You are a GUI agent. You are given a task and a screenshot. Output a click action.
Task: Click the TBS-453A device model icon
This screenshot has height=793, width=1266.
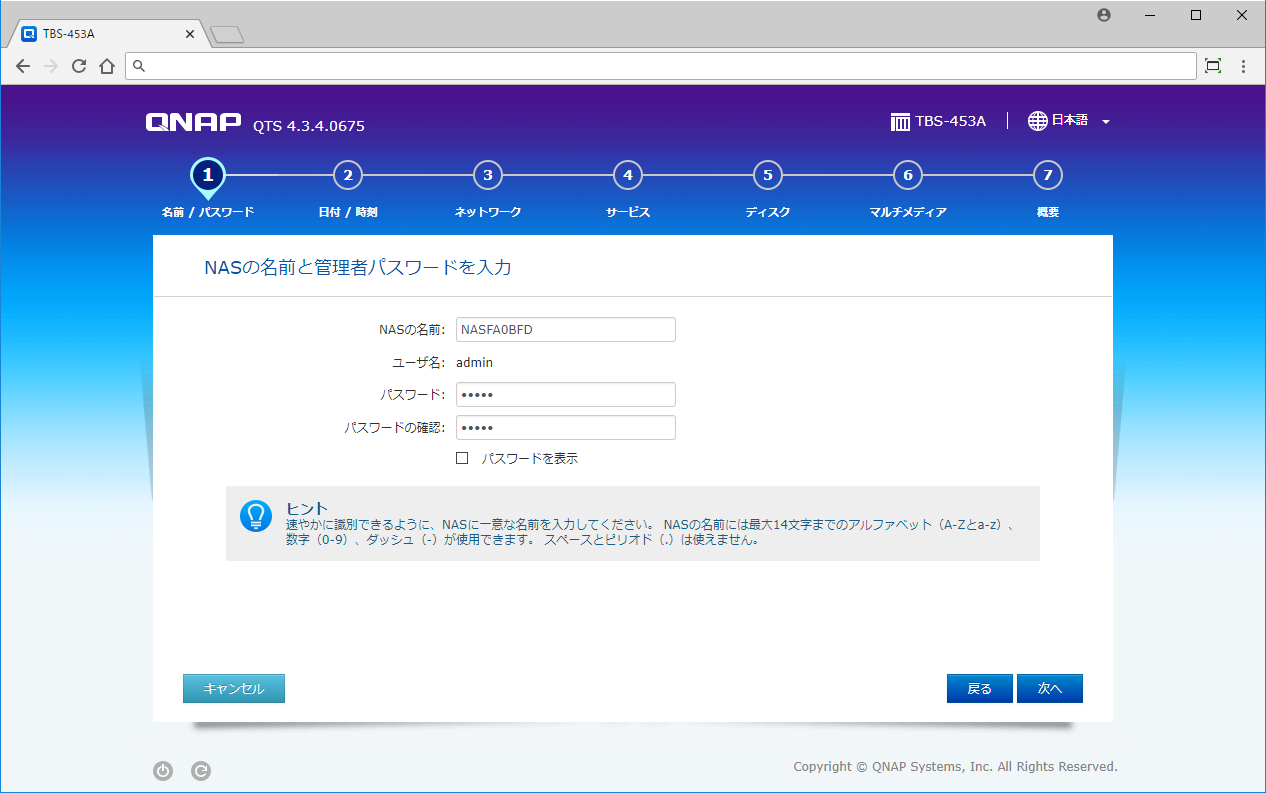900,122
